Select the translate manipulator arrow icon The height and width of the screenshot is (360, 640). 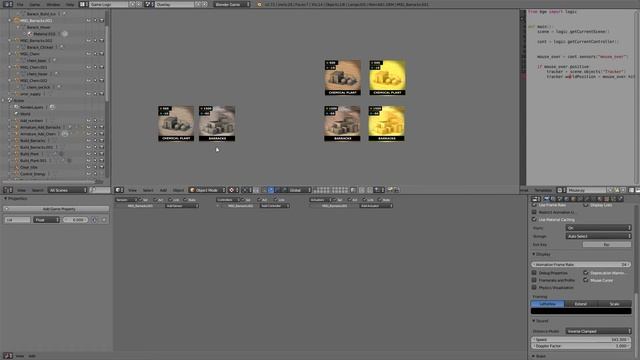point(270,190)
